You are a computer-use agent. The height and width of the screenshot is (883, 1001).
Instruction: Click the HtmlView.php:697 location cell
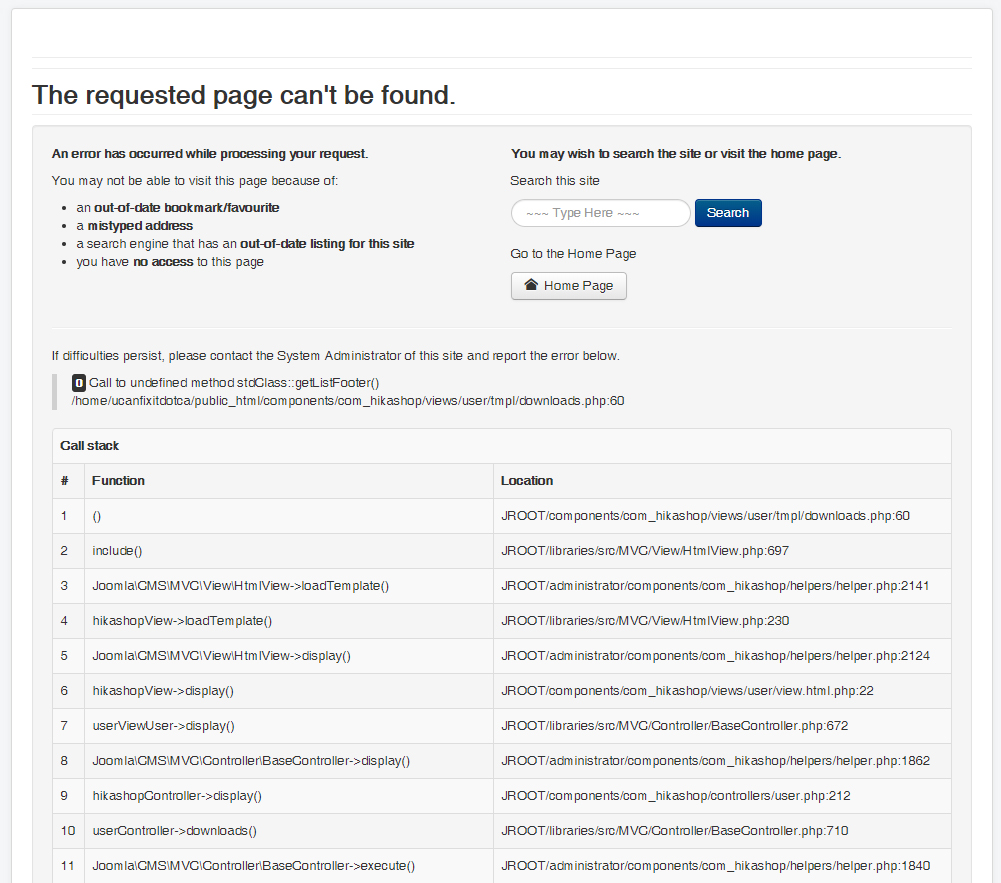click(646, 551)
